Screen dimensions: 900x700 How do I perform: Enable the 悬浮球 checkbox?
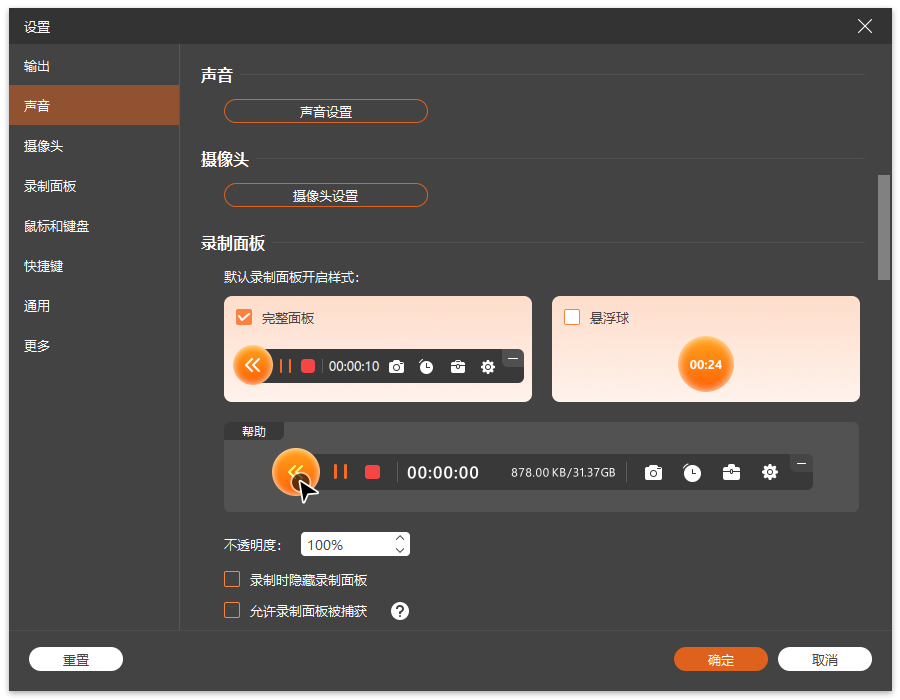pos(572,318)
